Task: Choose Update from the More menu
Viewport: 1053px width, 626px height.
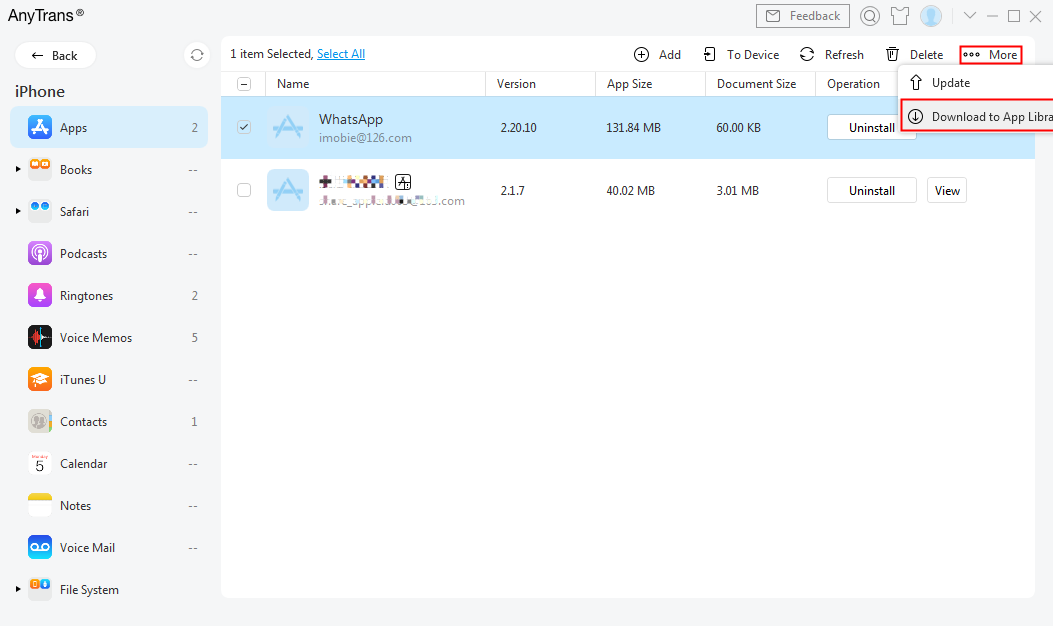Action: (x=950, y=83)
